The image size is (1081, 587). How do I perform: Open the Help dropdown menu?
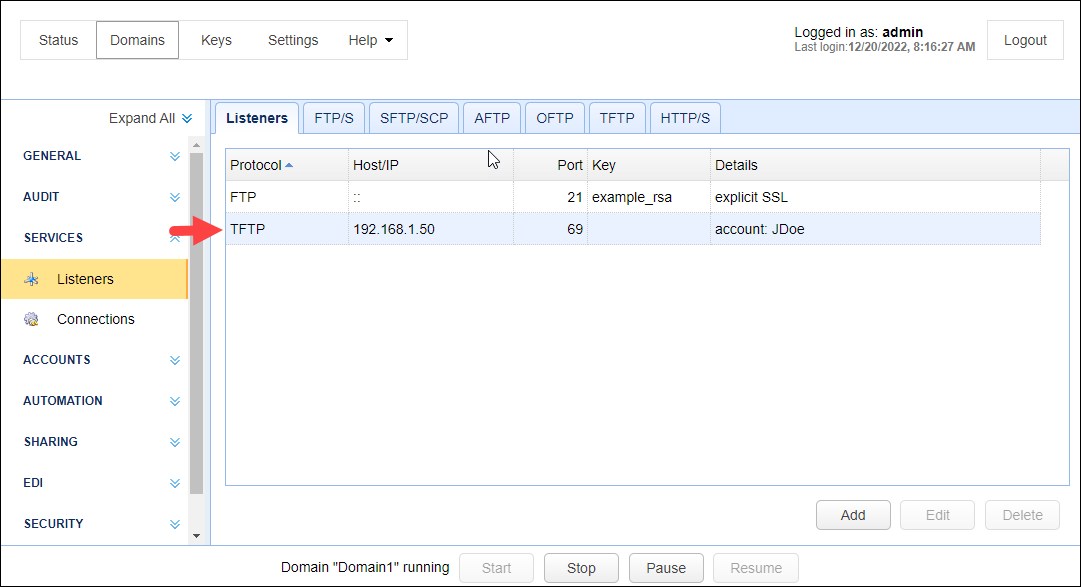370,41
